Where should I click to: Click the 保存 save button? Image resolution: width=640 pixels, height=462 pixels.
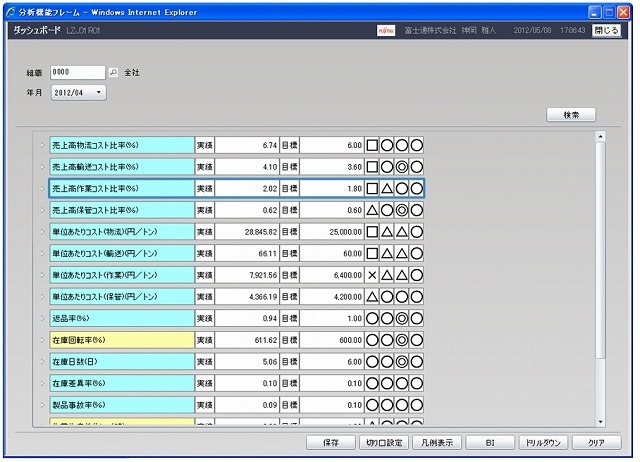[x=331, y=442]
